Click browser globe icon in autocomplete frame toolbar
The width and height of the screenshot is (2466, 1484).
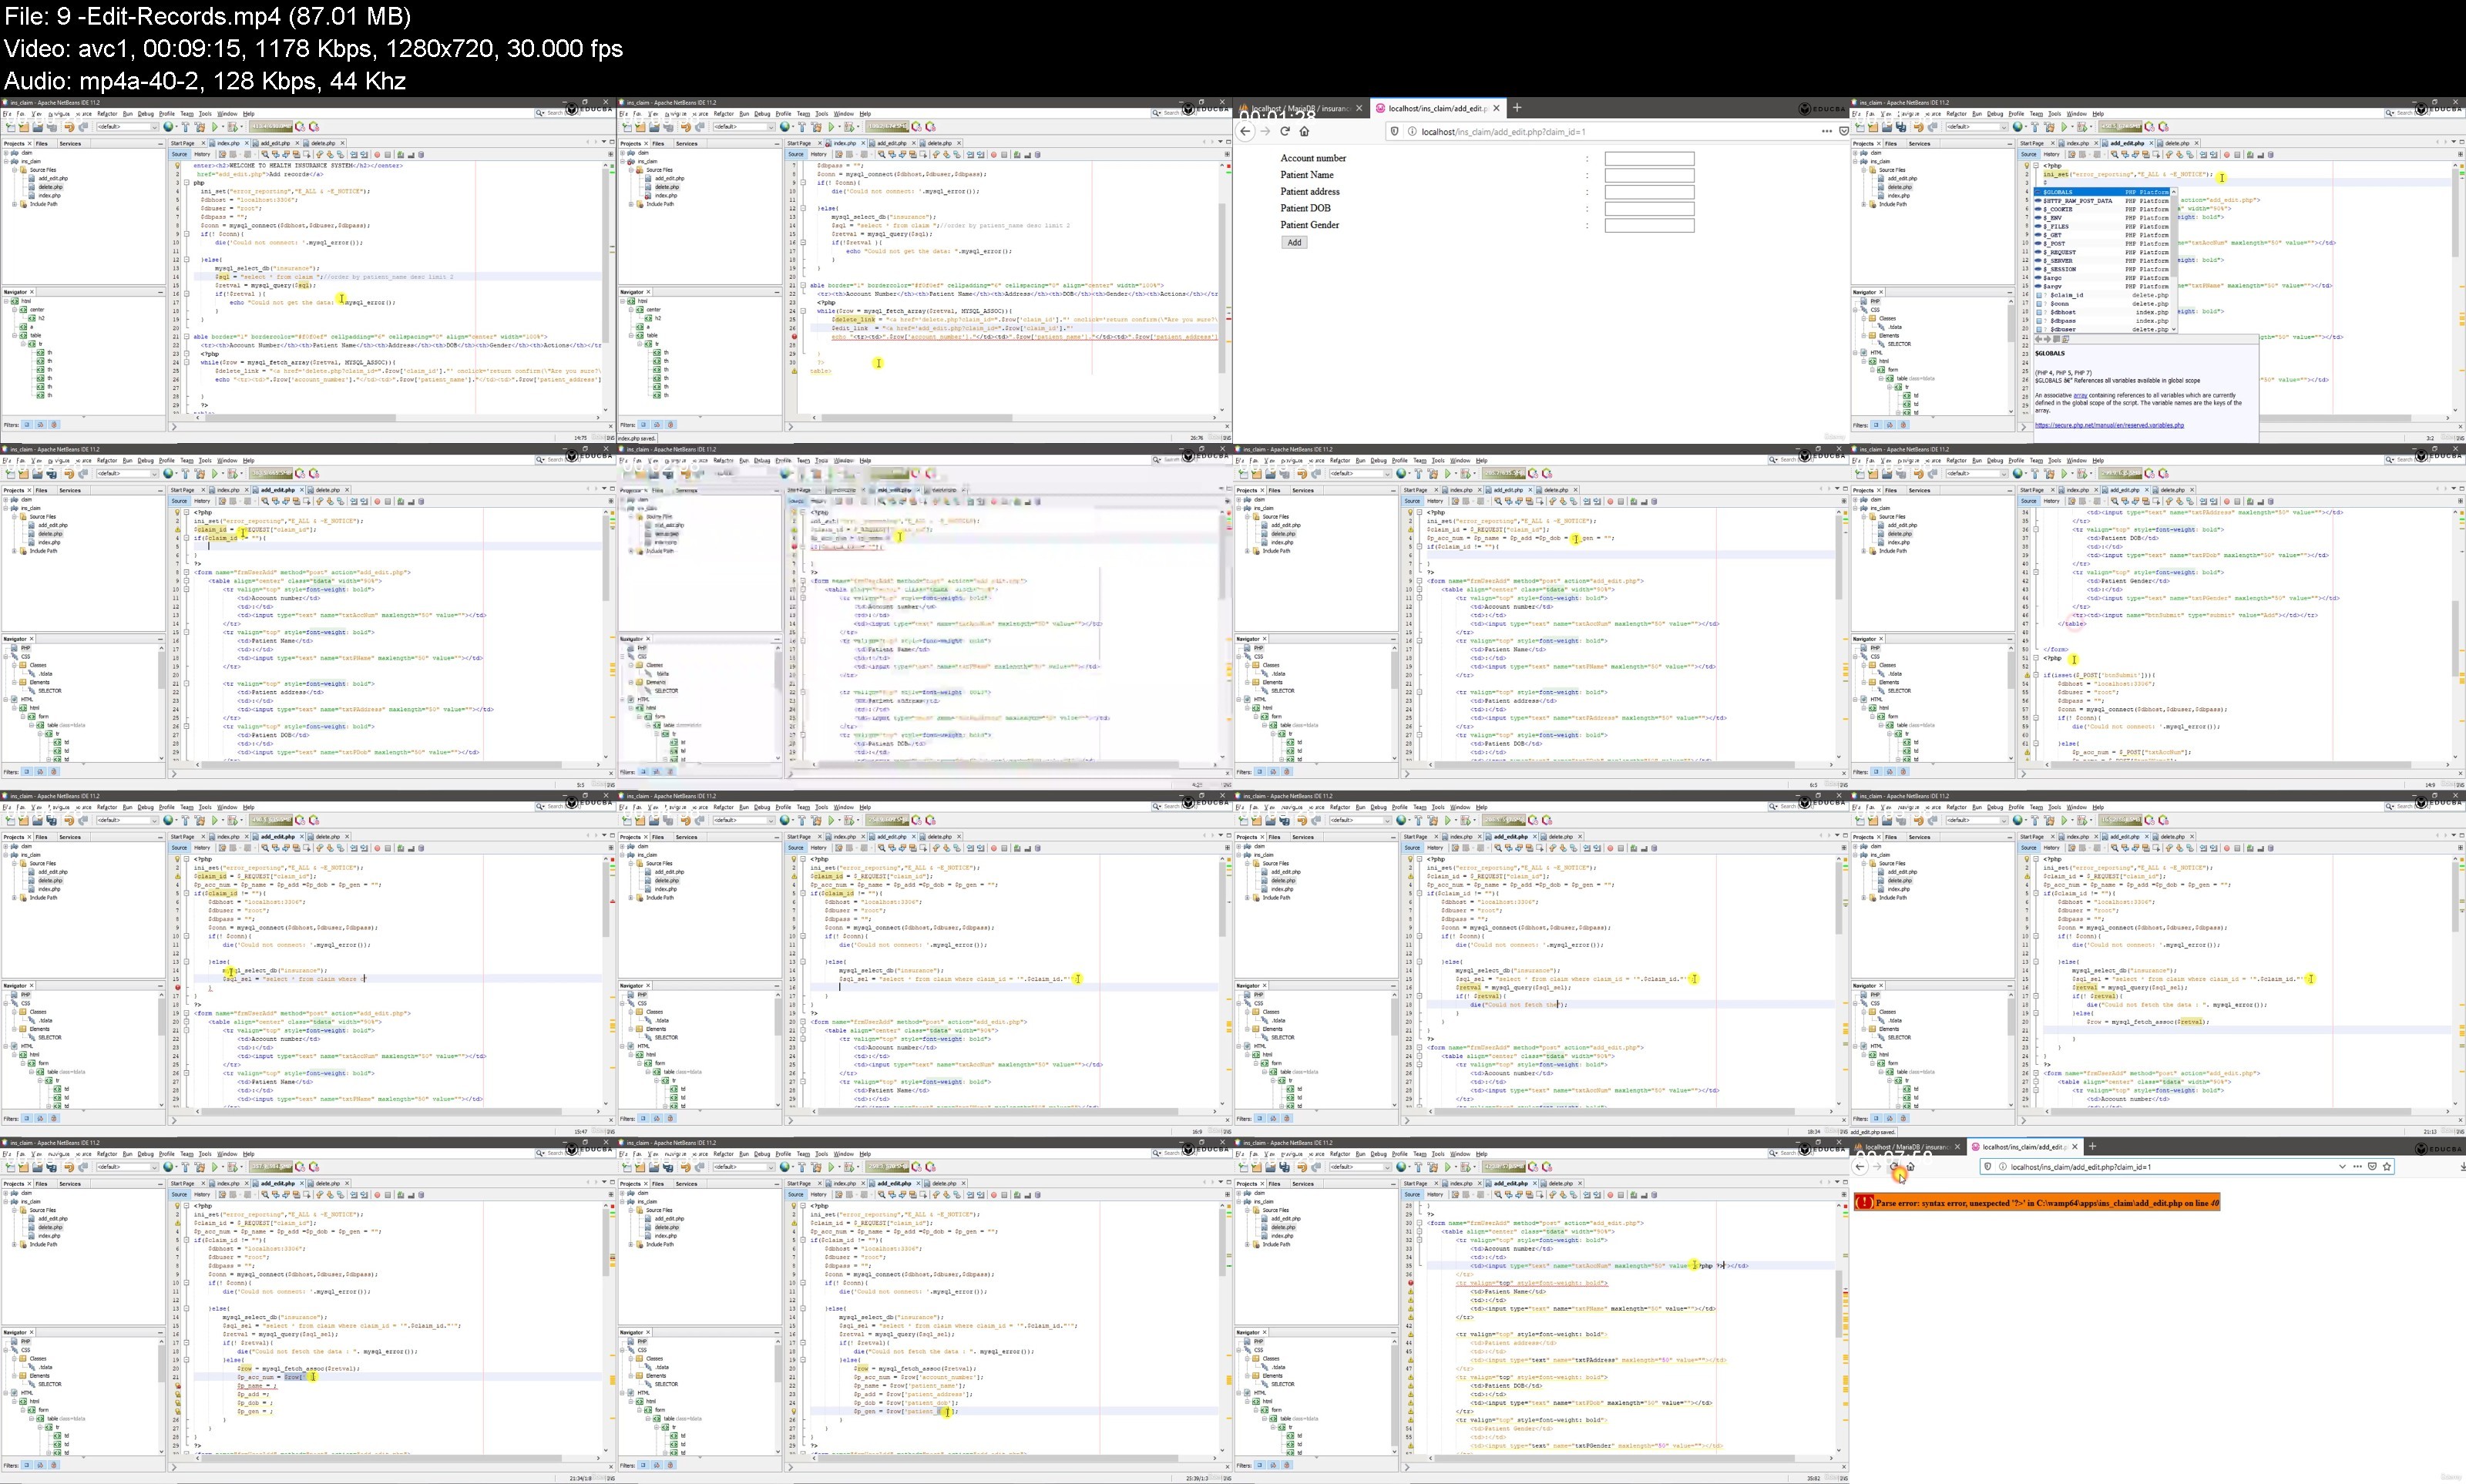tap(2018, 127)
